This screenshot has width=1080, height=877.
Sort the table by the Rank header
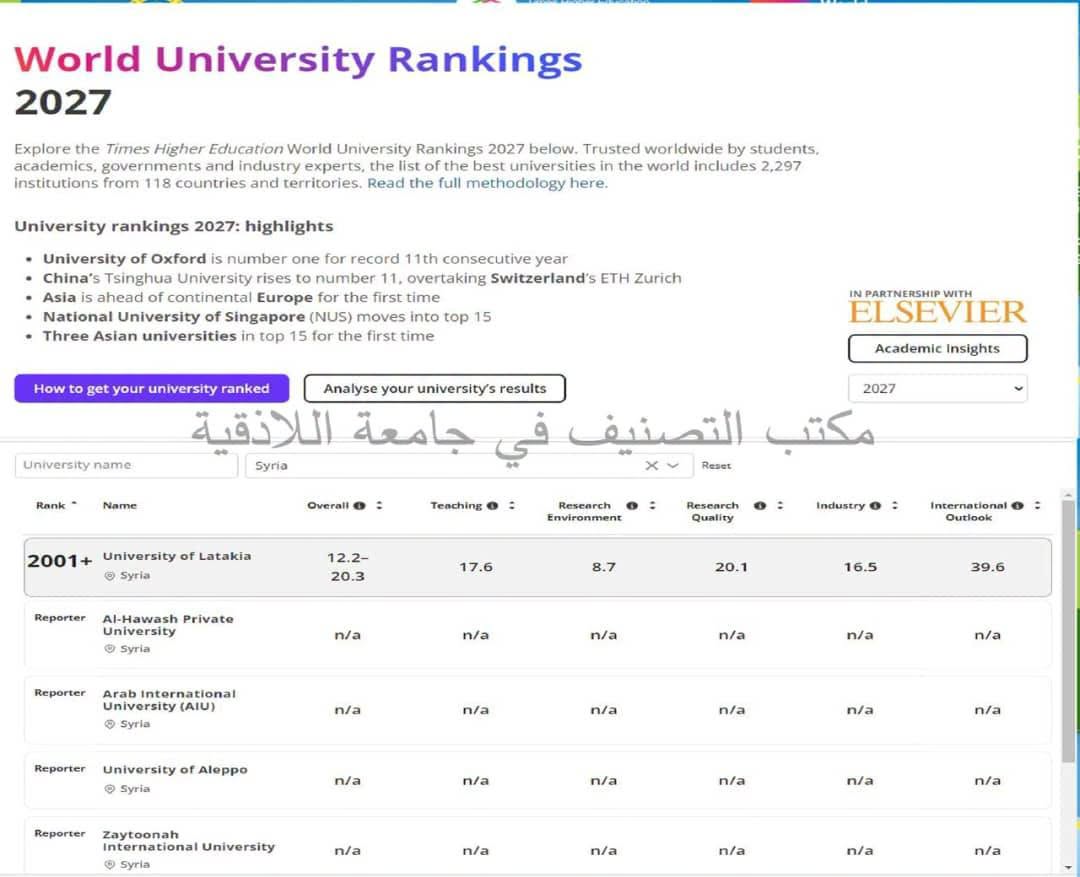[x=56, y=506]
